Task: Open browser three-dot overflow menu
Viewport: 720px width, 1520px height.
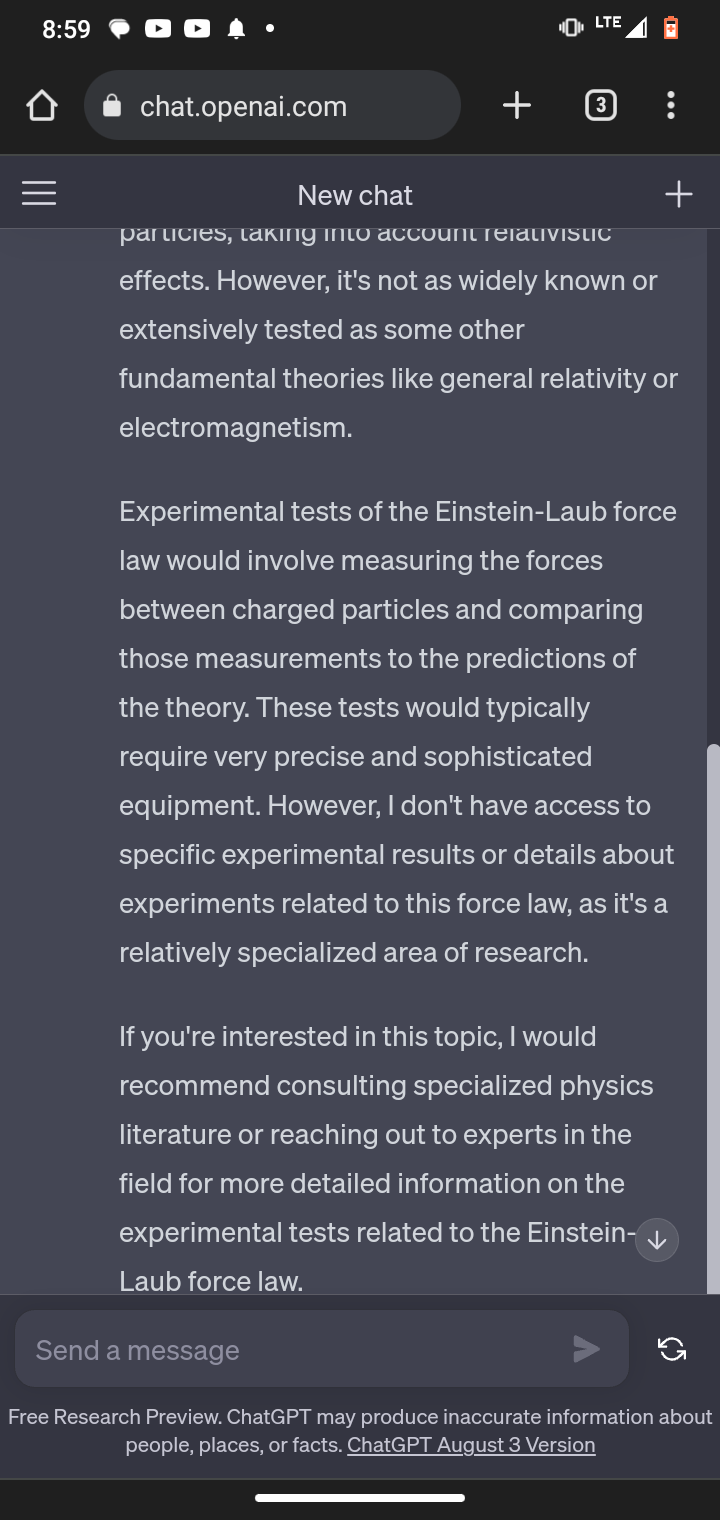Action: (670, 106)
